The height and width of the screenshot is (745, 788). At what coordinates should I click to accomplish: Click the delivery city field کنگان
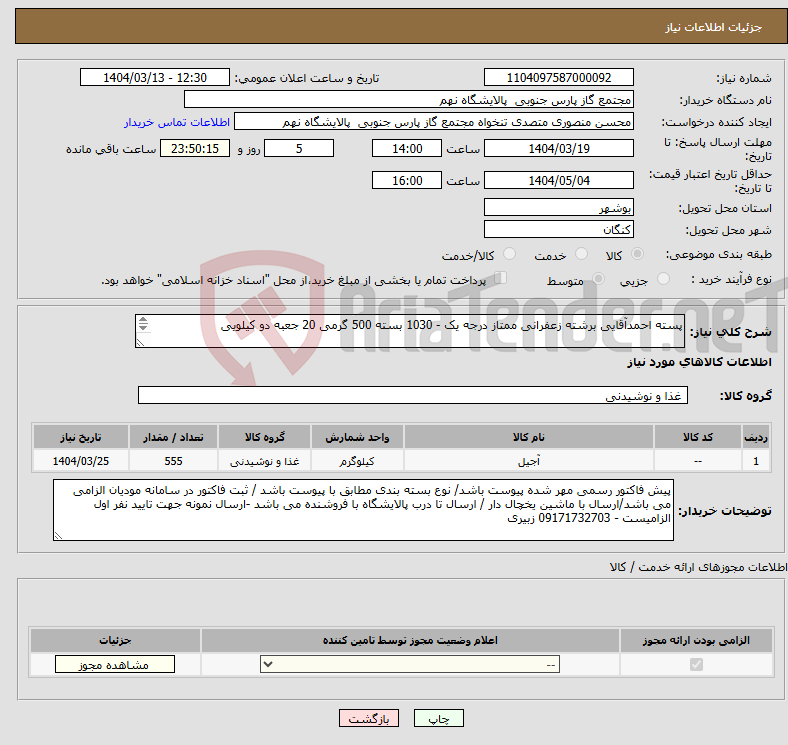558,229
